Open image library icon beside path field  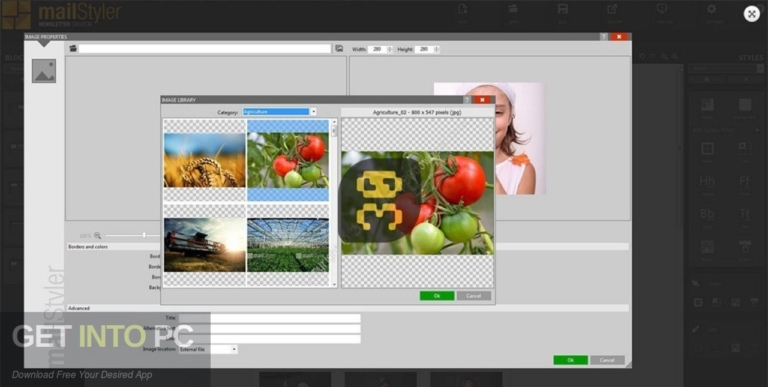pyautogui.click(x=339, y=48)
